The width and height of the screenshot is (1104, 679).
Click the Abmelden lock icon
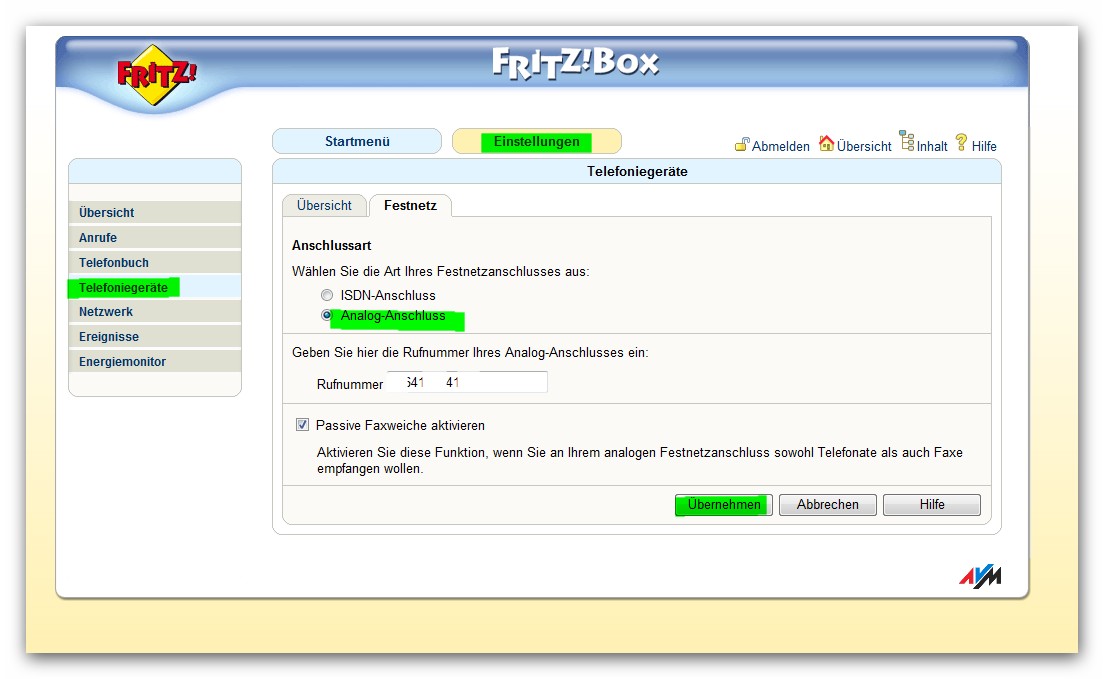pos(742,144)
